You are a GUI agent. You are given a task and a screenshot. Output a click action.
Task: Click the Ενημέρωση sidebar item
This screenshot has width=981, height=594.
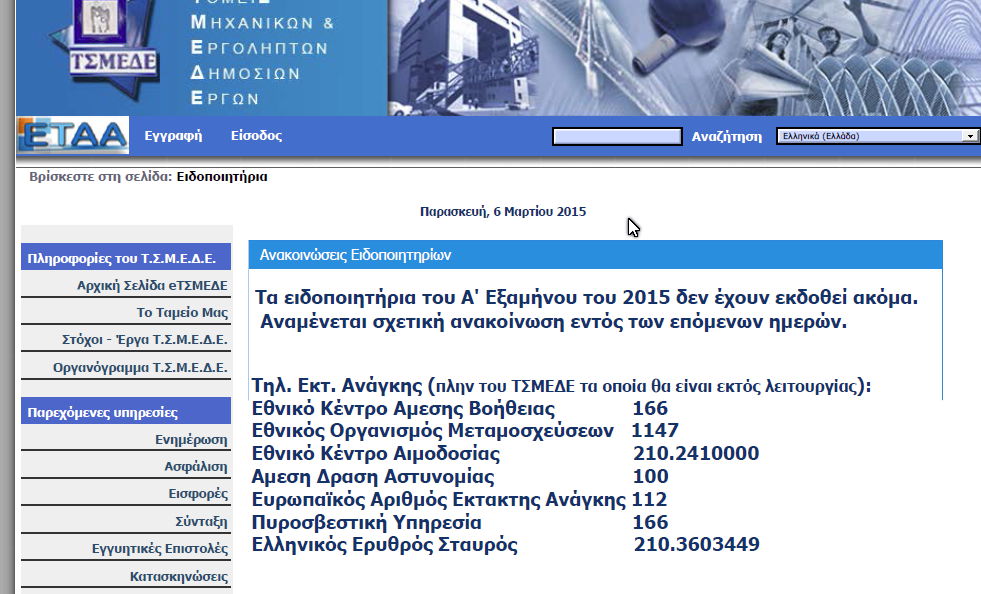coord(191,439)
